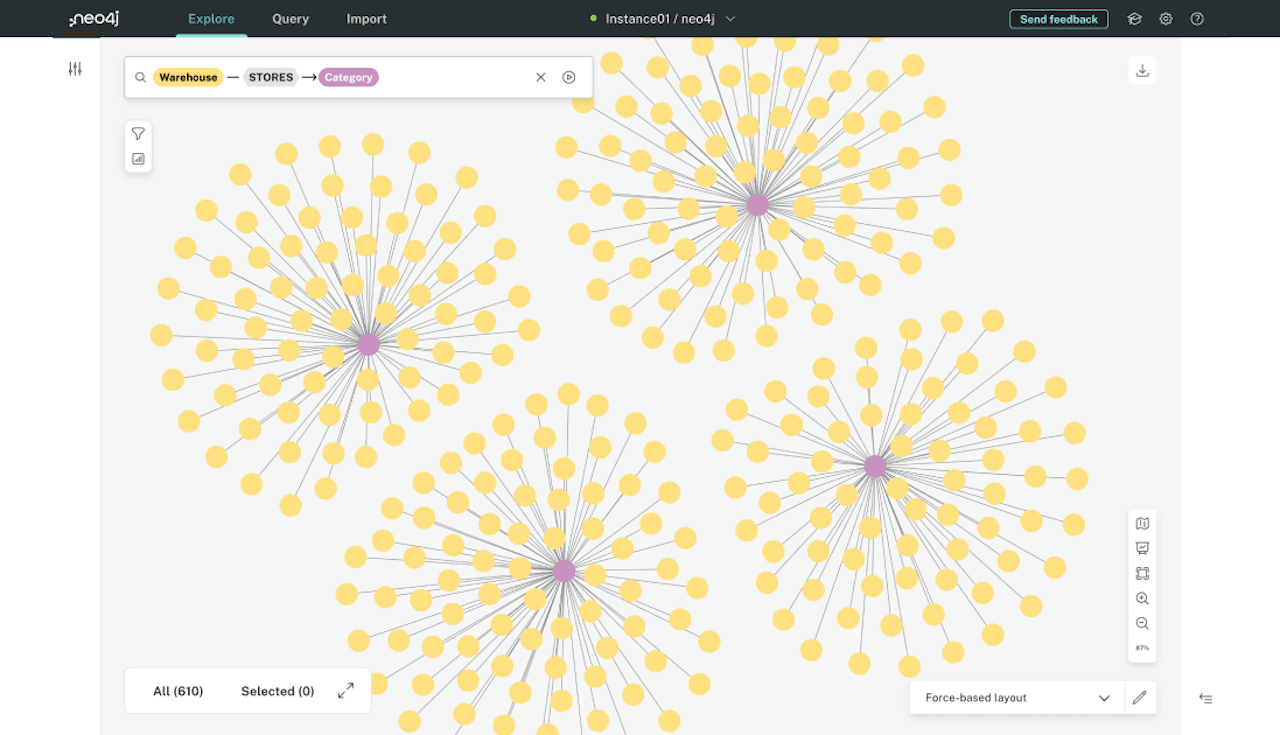The width and height of the screenshot is (1280, 735).
Task: Toggle the minimap map icon
Action: 1142,523
